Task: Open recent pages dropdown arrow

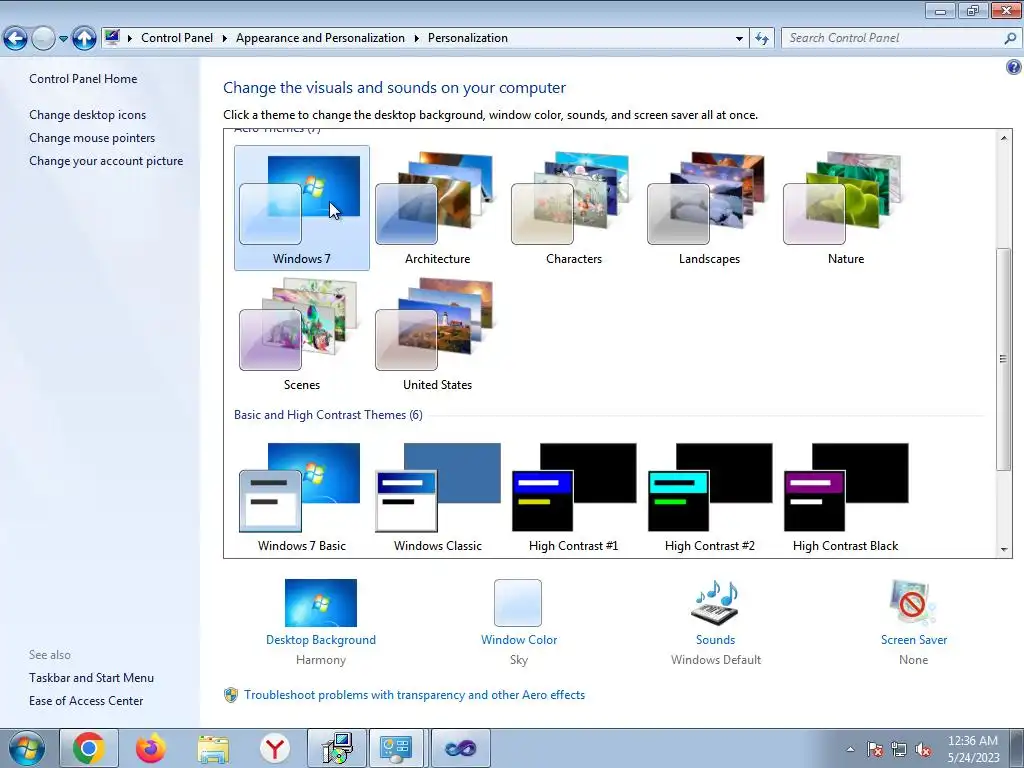Action: tap(63, 39)
